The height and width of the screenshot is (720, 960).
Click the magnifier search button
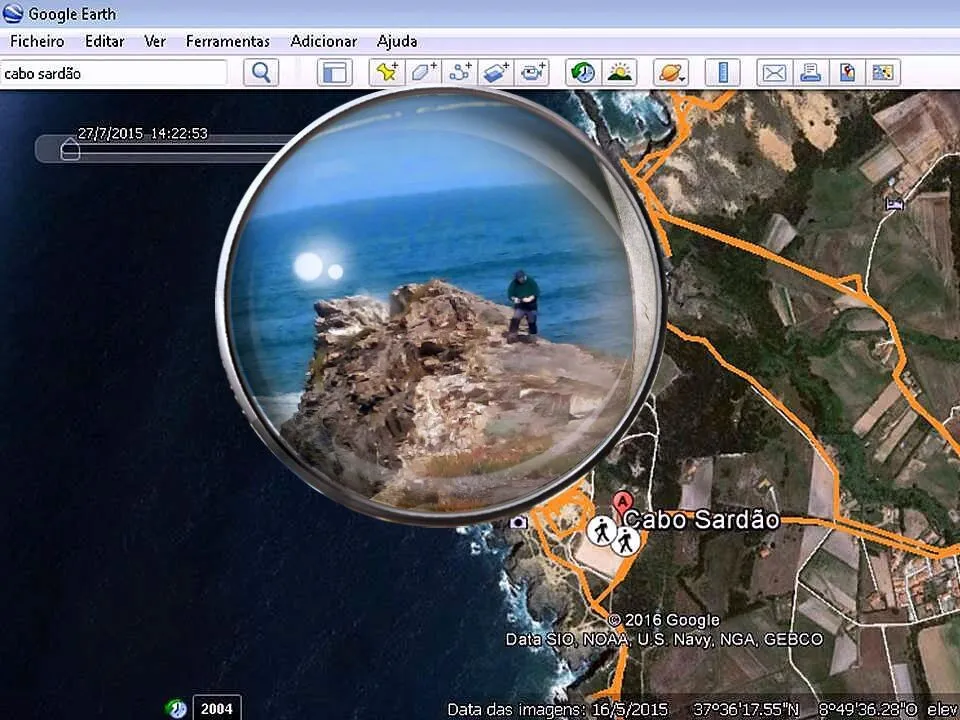tap(261, 73)
